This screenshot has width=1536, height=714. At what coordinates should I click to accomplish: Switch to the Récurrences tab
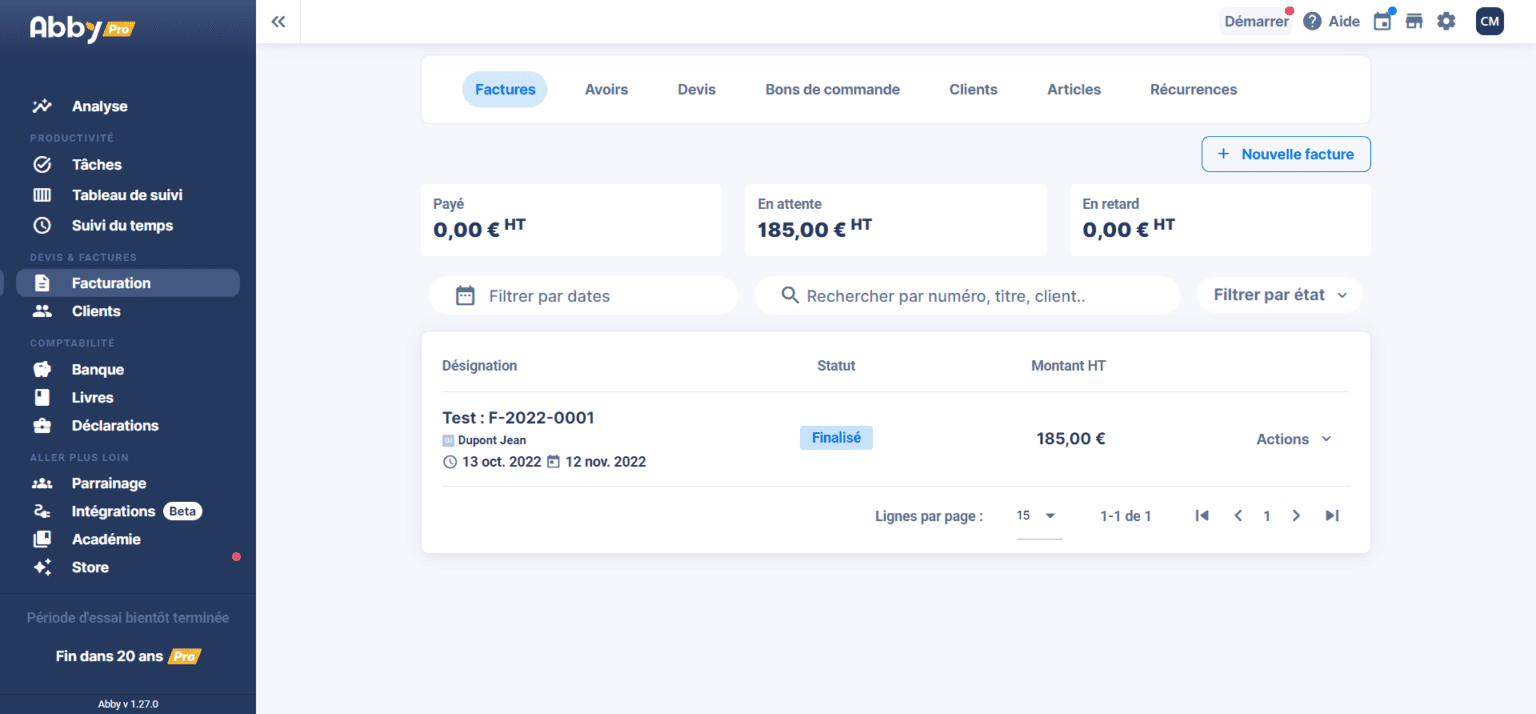pyautogui.click(x=1193, y=89)
